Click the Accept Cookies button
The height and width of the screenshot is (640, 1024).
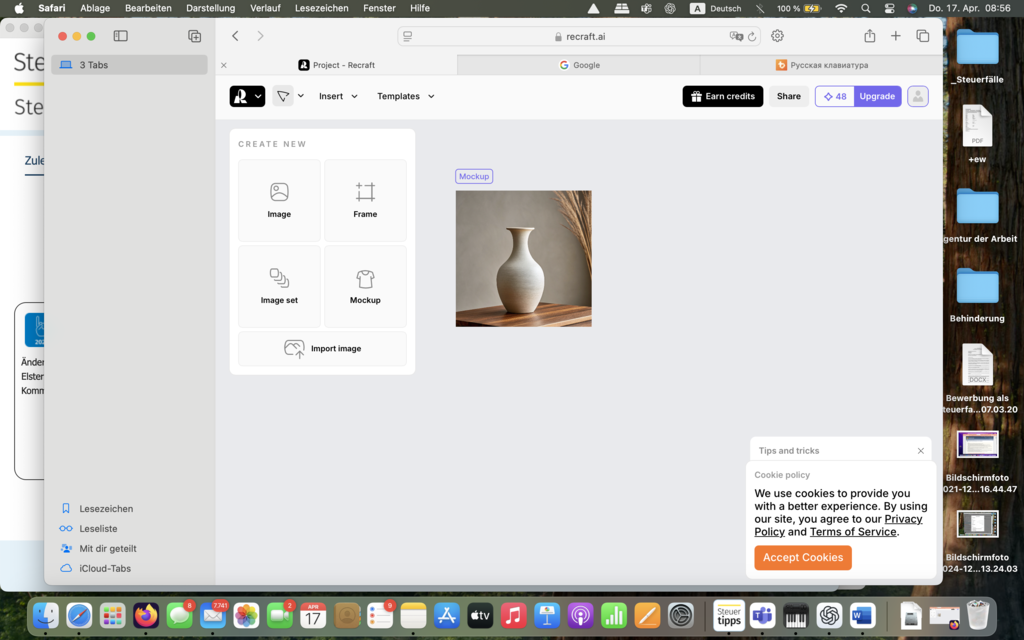click(x=803, y=558)
